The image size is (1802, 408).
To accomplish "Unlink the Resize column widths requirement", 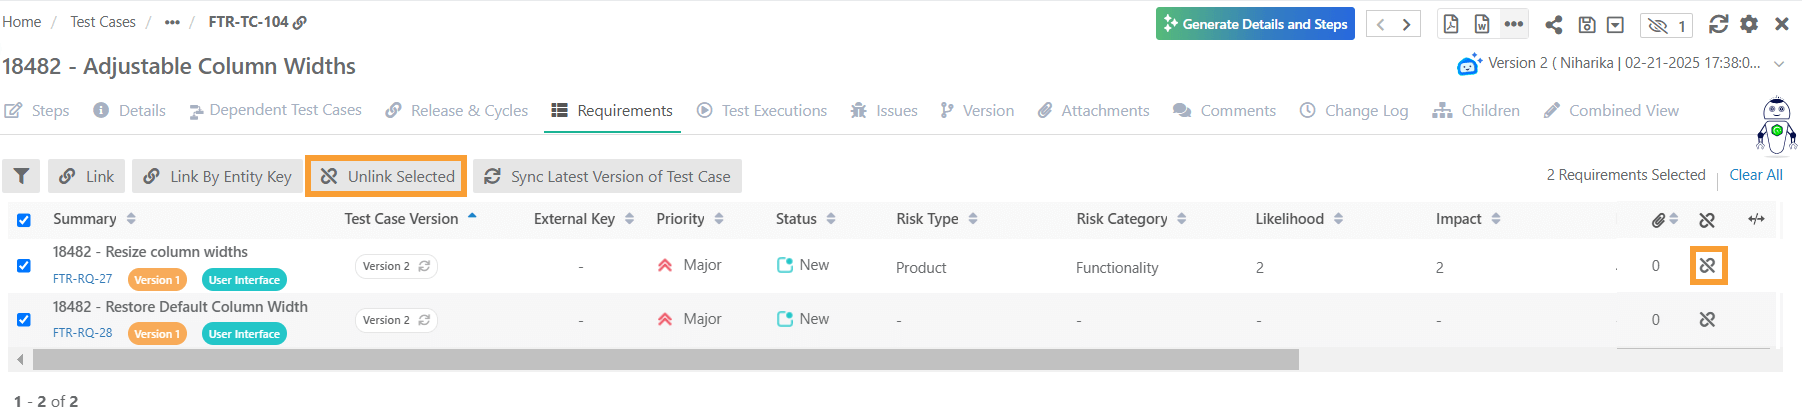I will 1707,266.
